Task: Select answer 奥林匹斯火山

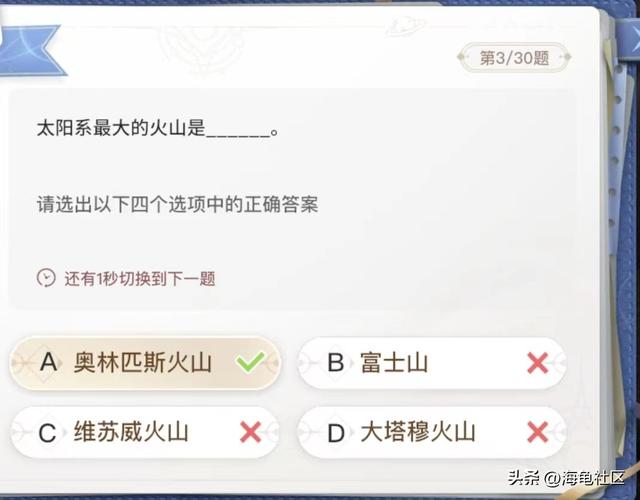Action: pyautogui.click(x=143, y=363)
